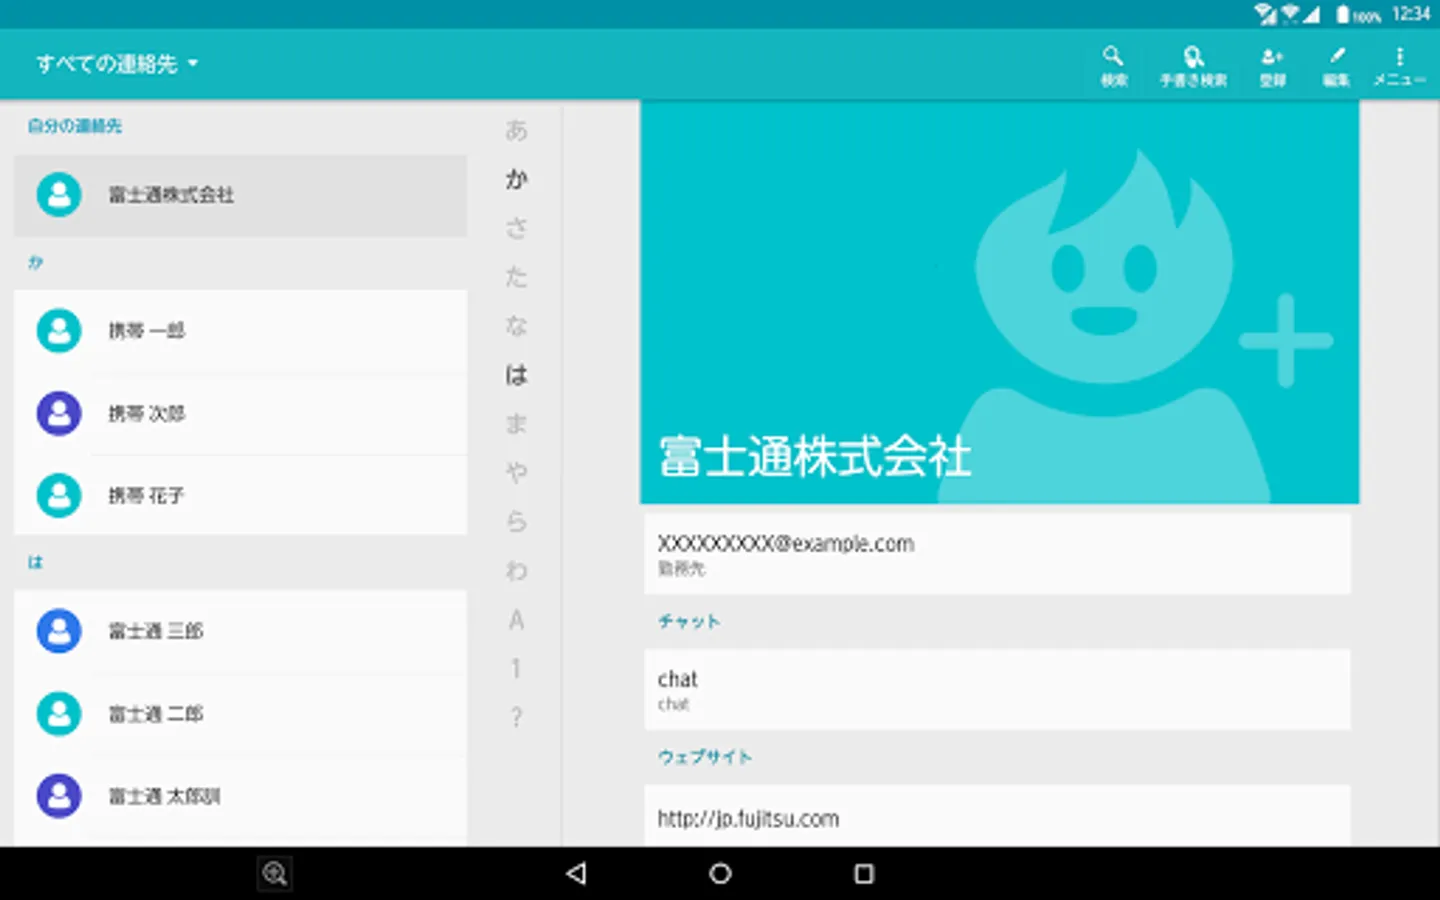This screenshot has height=900, width=1440.
Task: Tap the contact photo add placeholder
Action: coord(999,302)
